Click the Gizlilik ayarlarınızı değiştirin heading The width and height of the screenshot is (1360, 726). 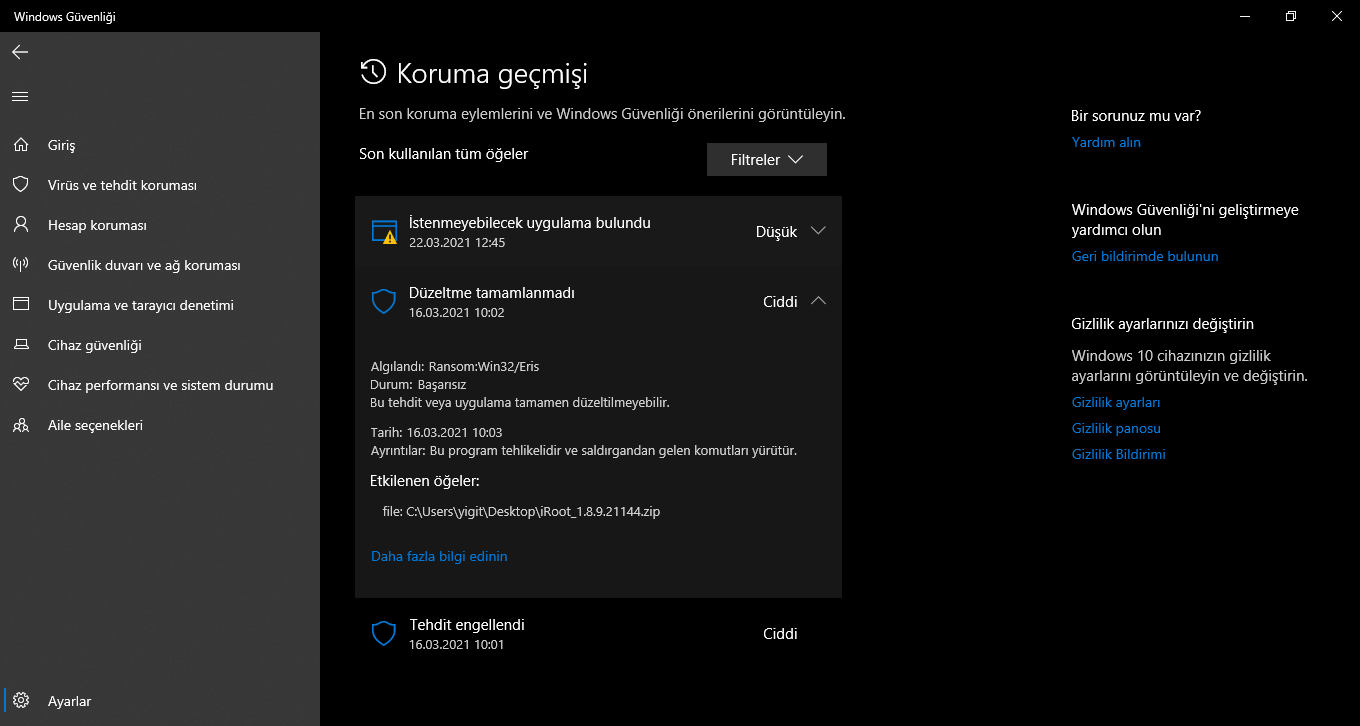(x=1163, y=324)
